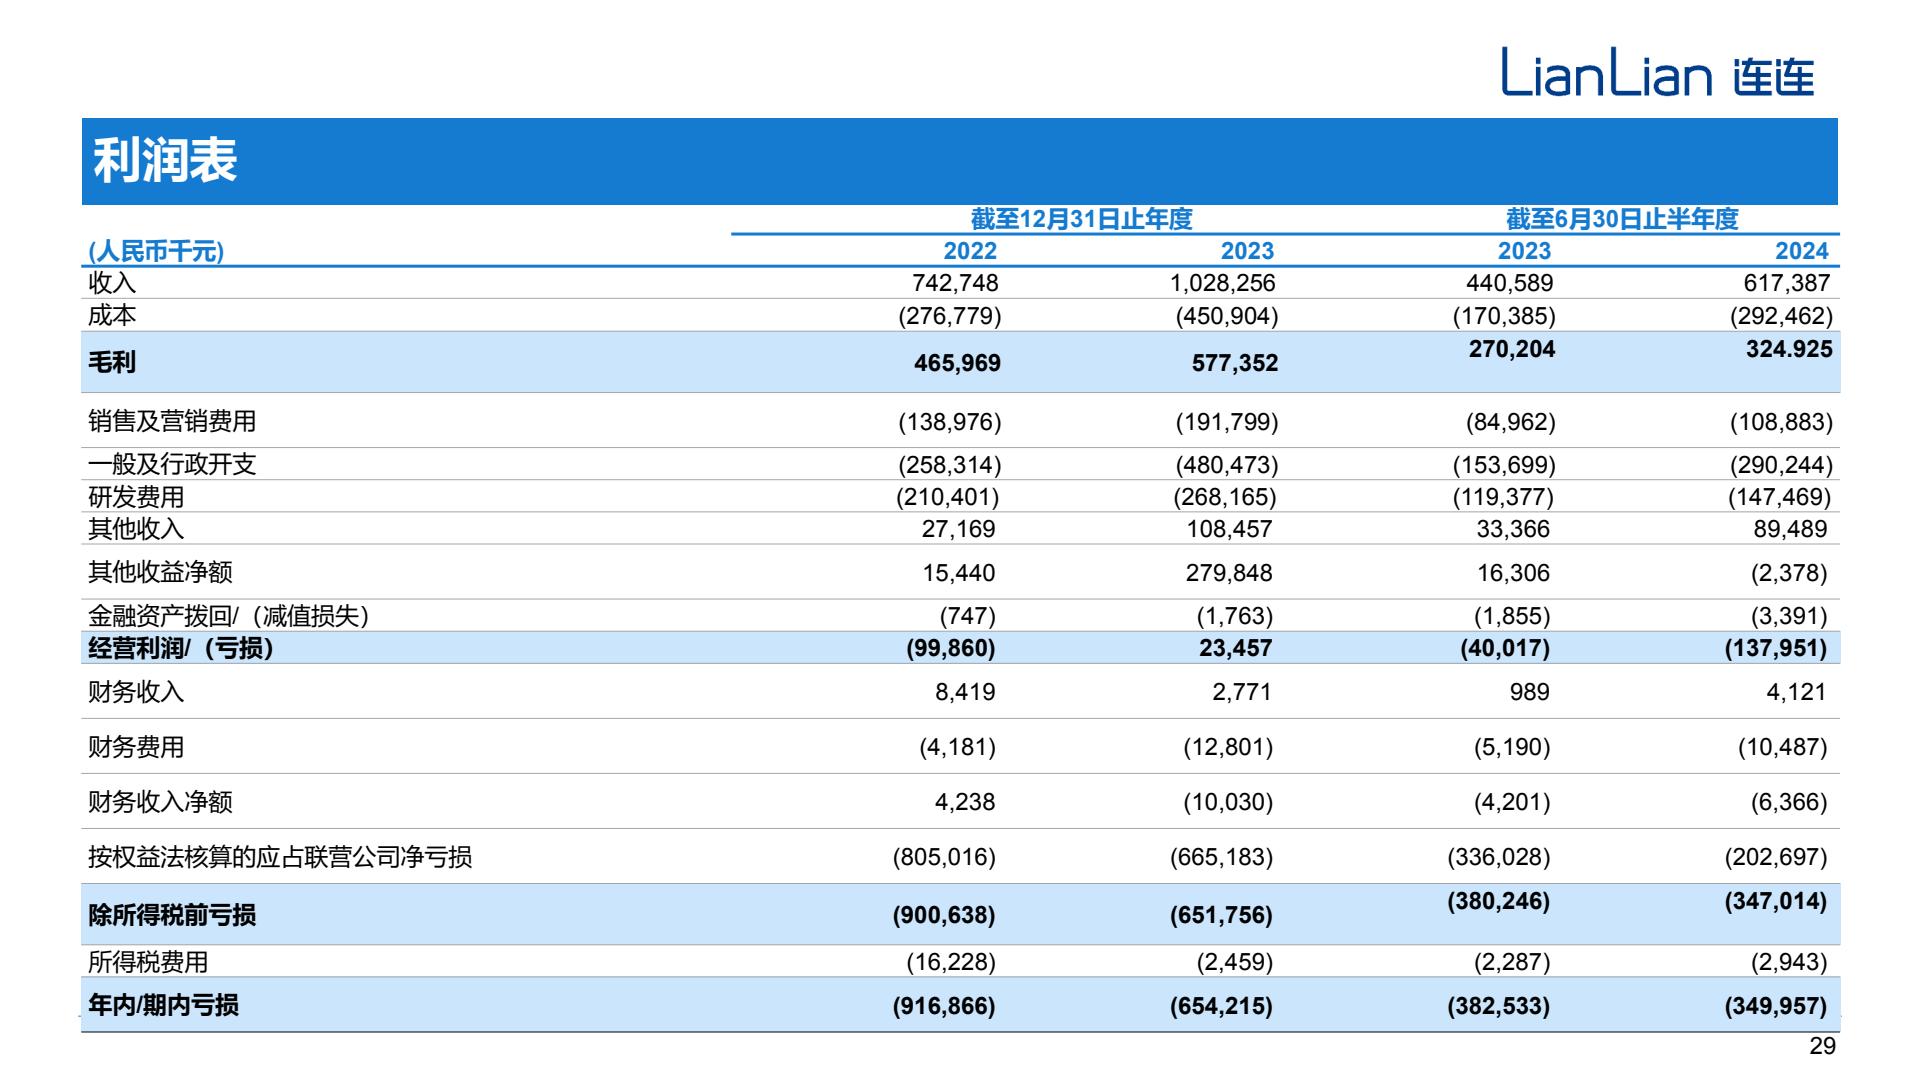Click the value 989
Screen dimensions: 1920x1080
pos(1529,692)
